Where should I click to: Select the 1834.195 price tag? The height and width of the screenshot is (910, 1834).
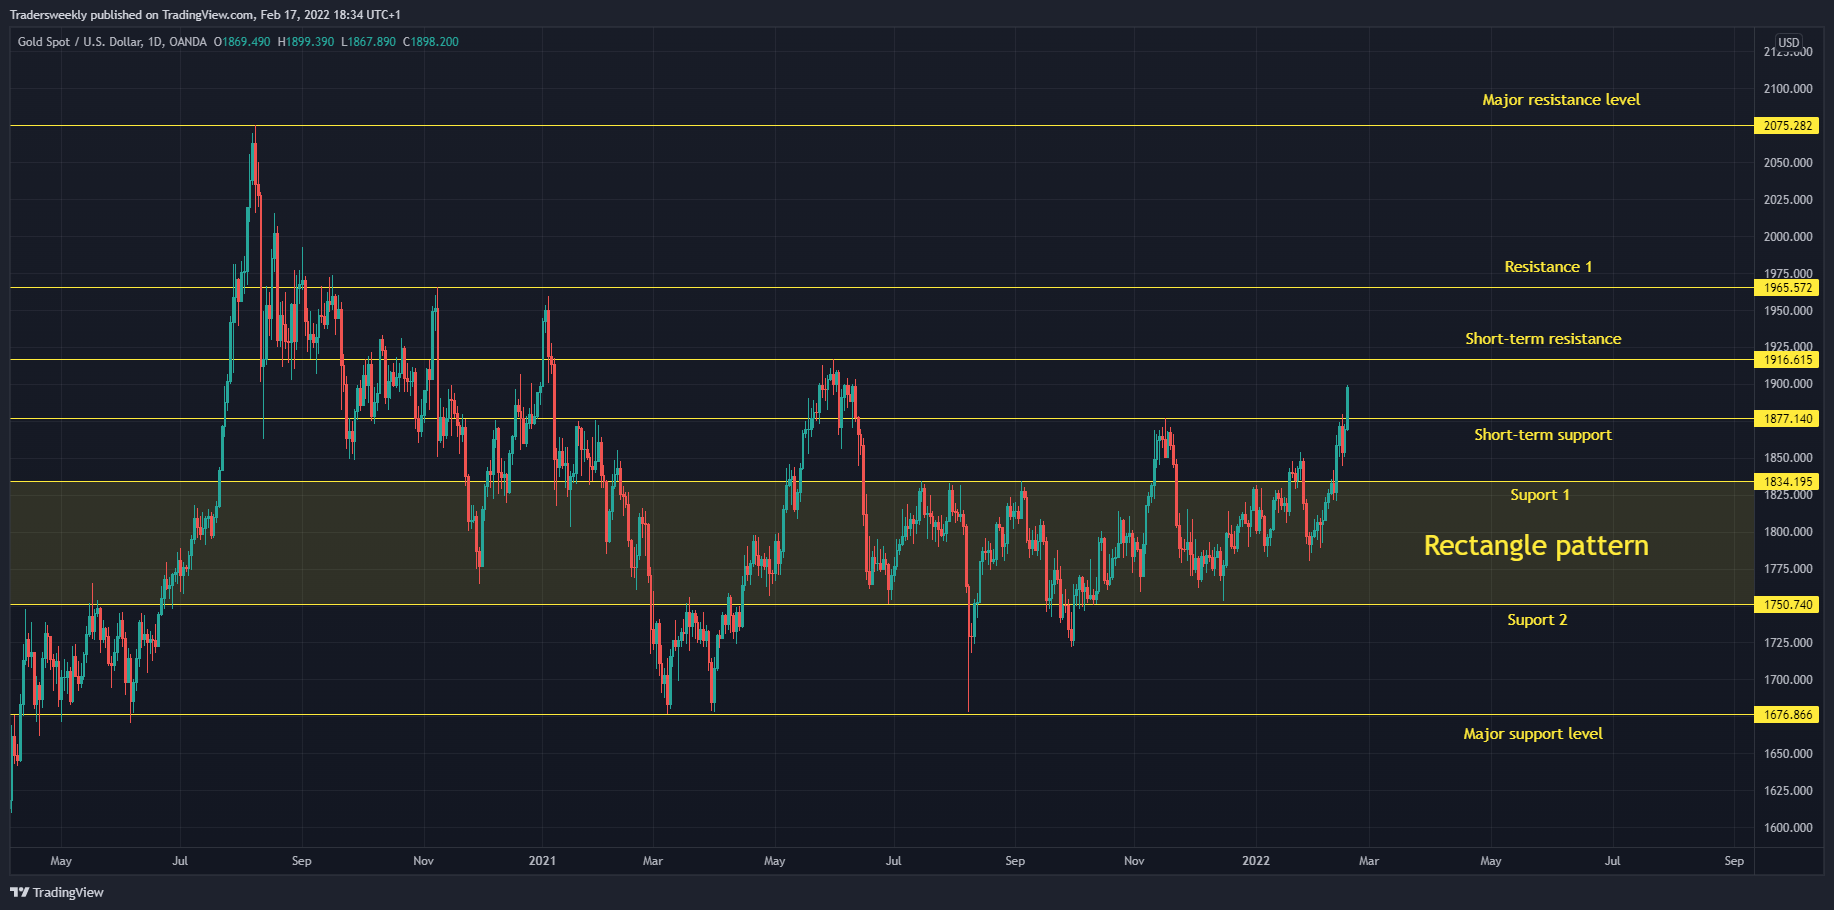point(1787,482)
